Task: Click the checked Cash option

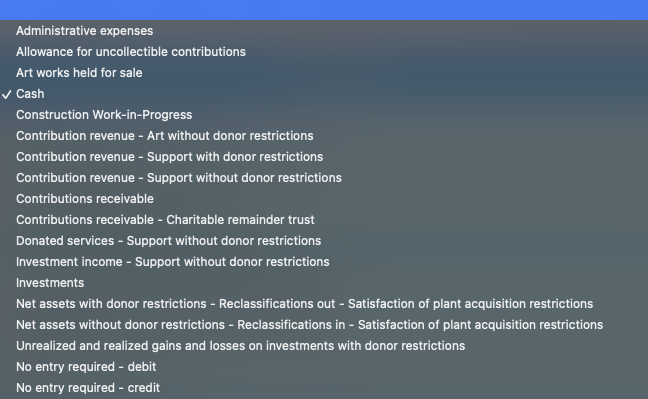Action: 324,94
